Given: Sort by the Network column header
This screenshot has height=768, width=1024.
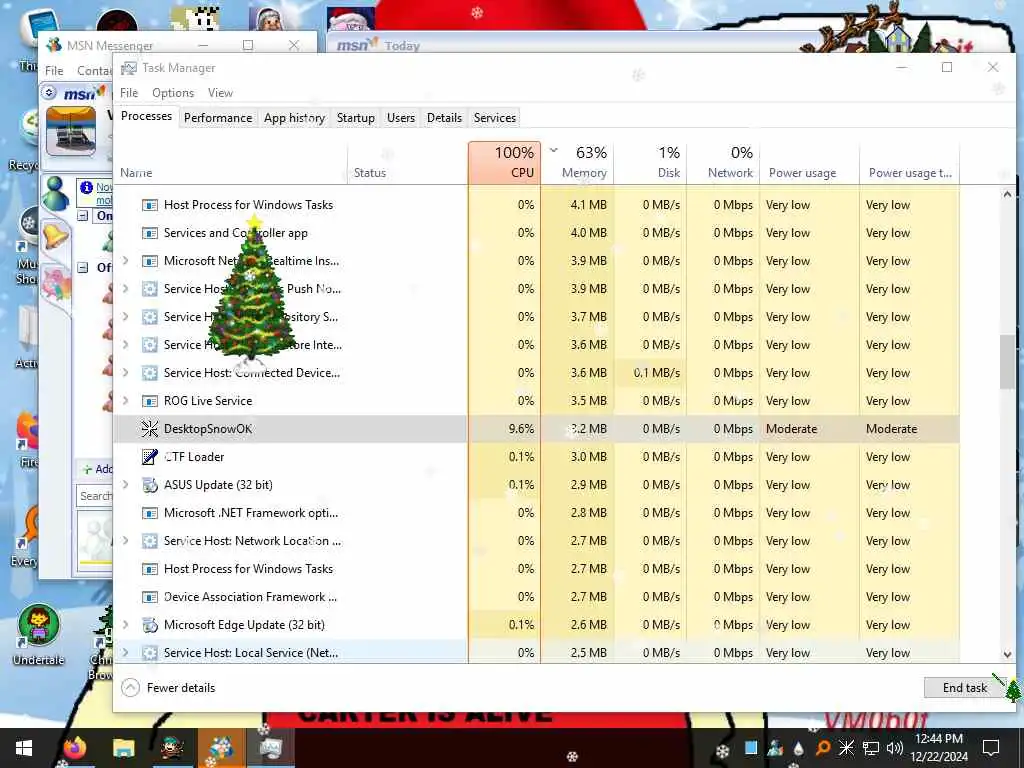Looking at the screenshot, I should pyautogui.click(x=723, y=163).
